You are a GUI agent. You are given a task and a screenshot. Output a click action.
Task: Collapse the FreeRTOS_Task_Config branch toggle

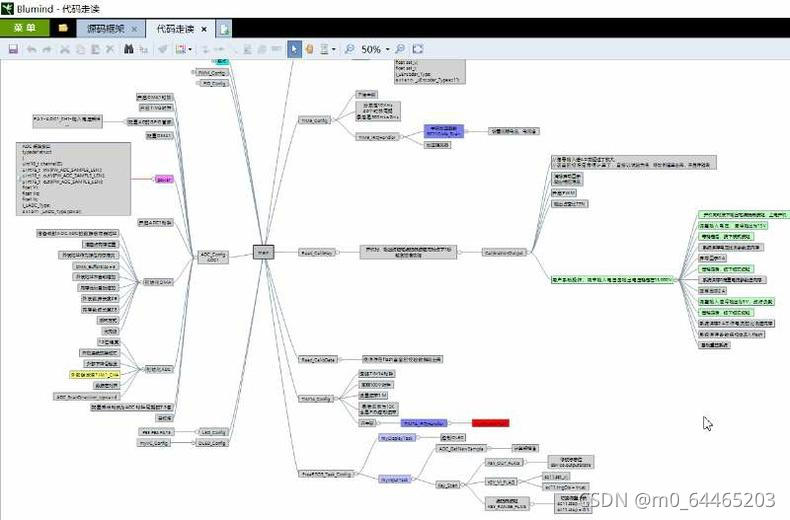355,474
